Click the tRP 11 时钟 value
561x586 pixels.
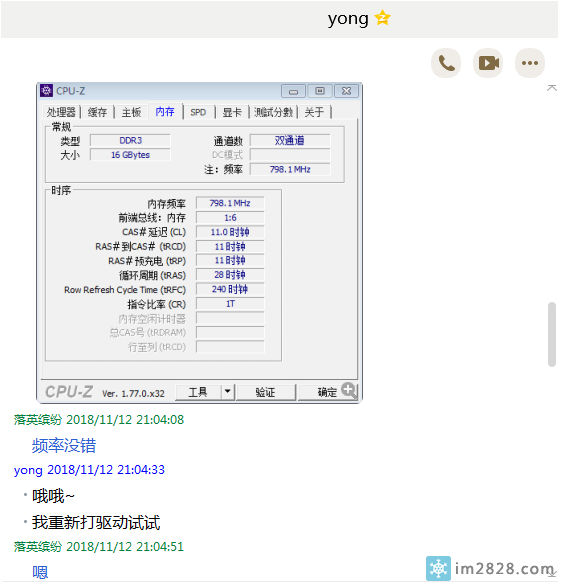click(230, 260)
